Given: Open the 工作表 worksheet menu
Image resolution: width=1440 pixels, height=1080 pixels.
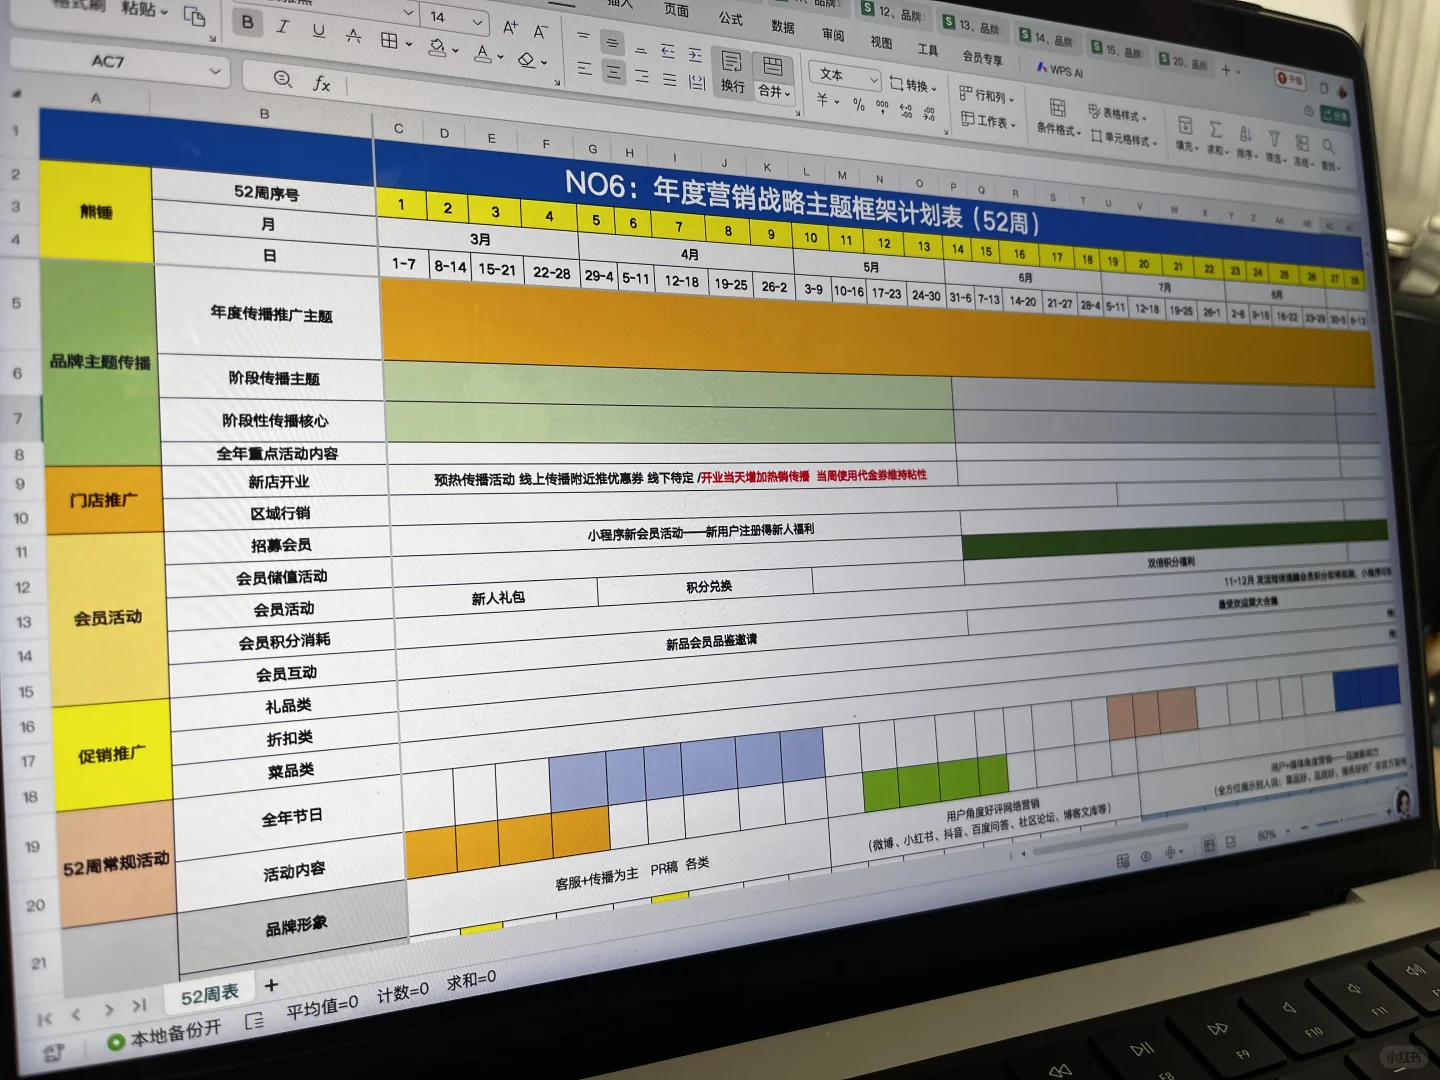Looking at the screenshot, I should (x=988, y=122).
